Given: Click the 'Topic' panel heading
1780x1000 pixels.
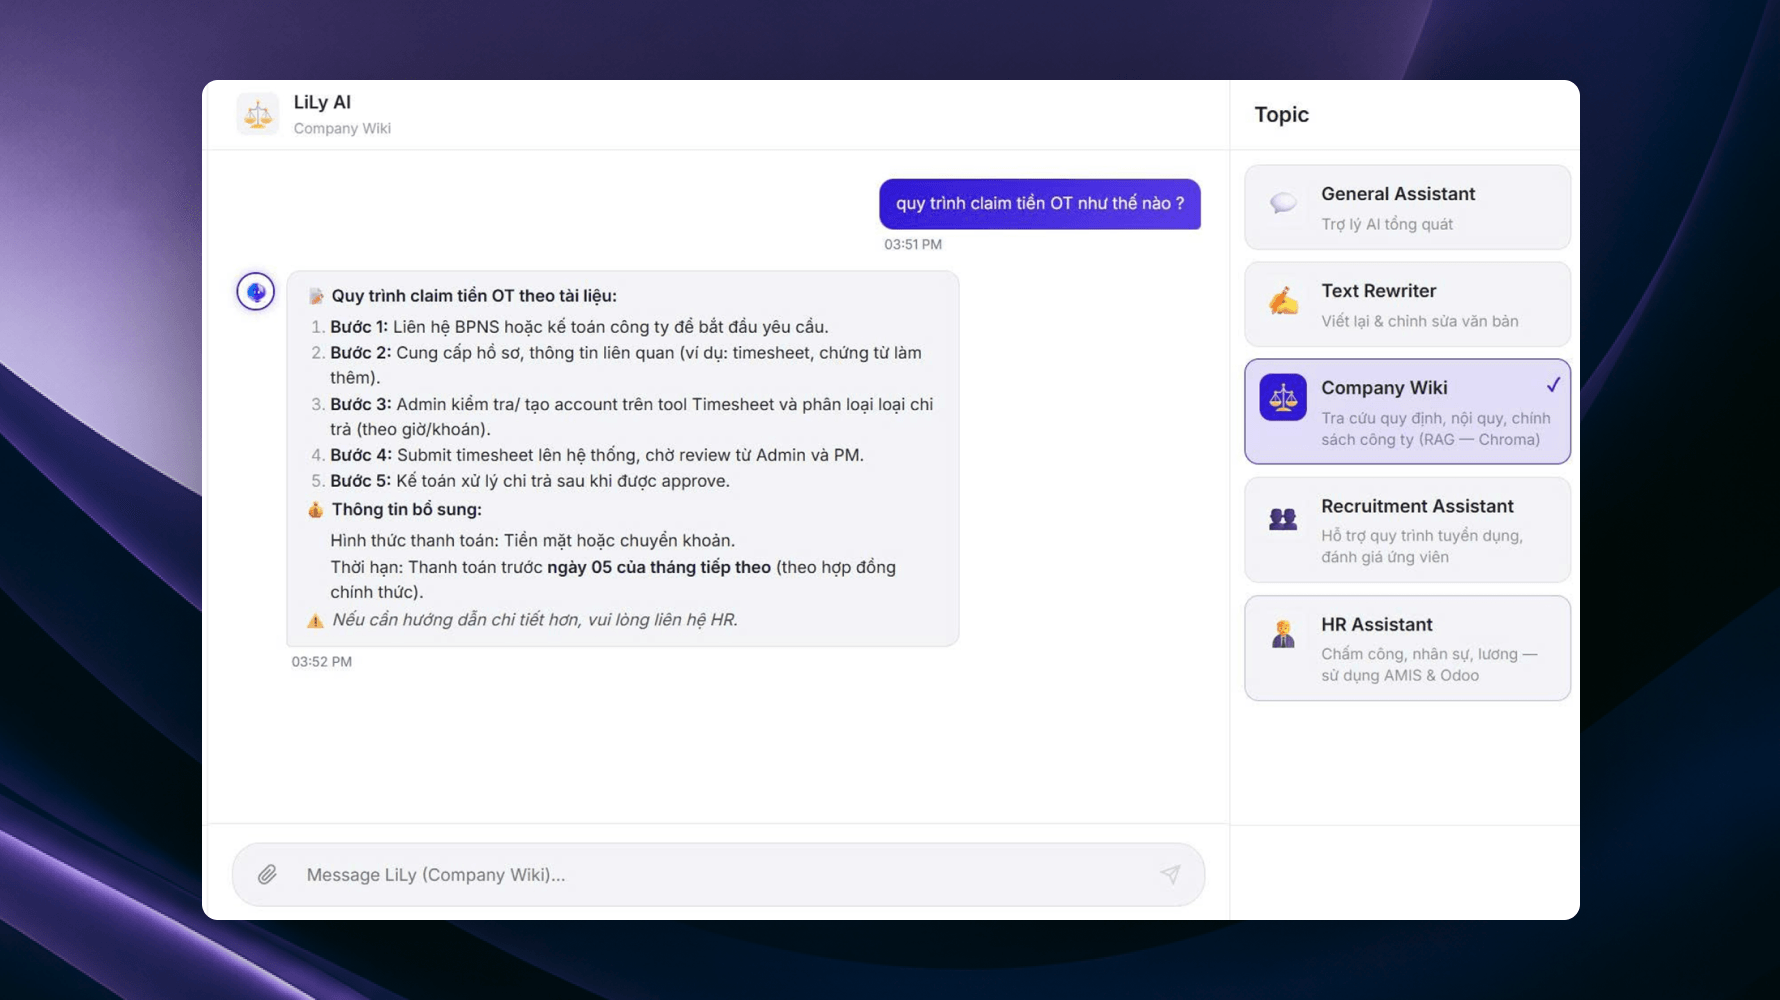Looking at the screenshot, I should (x=1282, y=115).
